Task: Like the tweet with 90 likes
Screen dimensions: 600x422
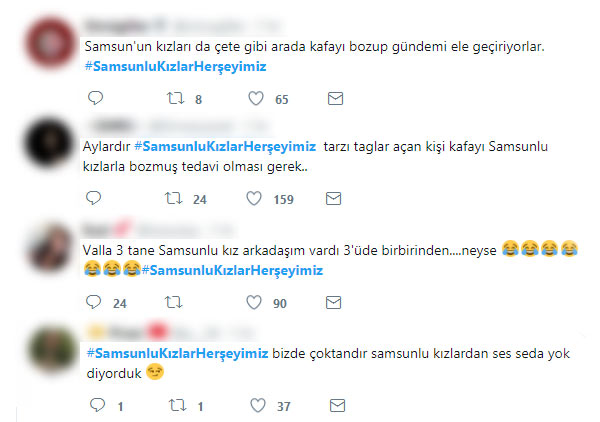Action: [254, 303]
